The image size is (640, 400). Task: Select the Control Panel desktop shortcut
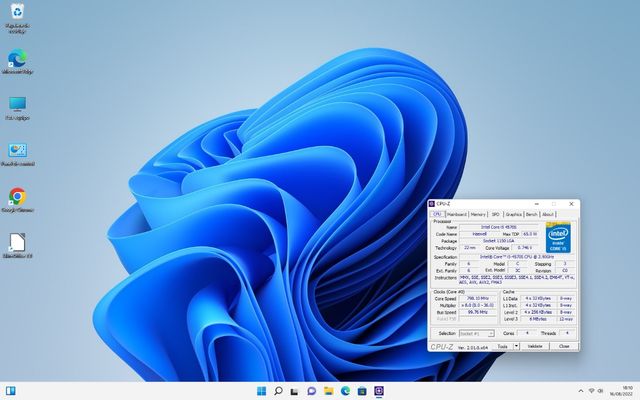(x=17, y=154)
